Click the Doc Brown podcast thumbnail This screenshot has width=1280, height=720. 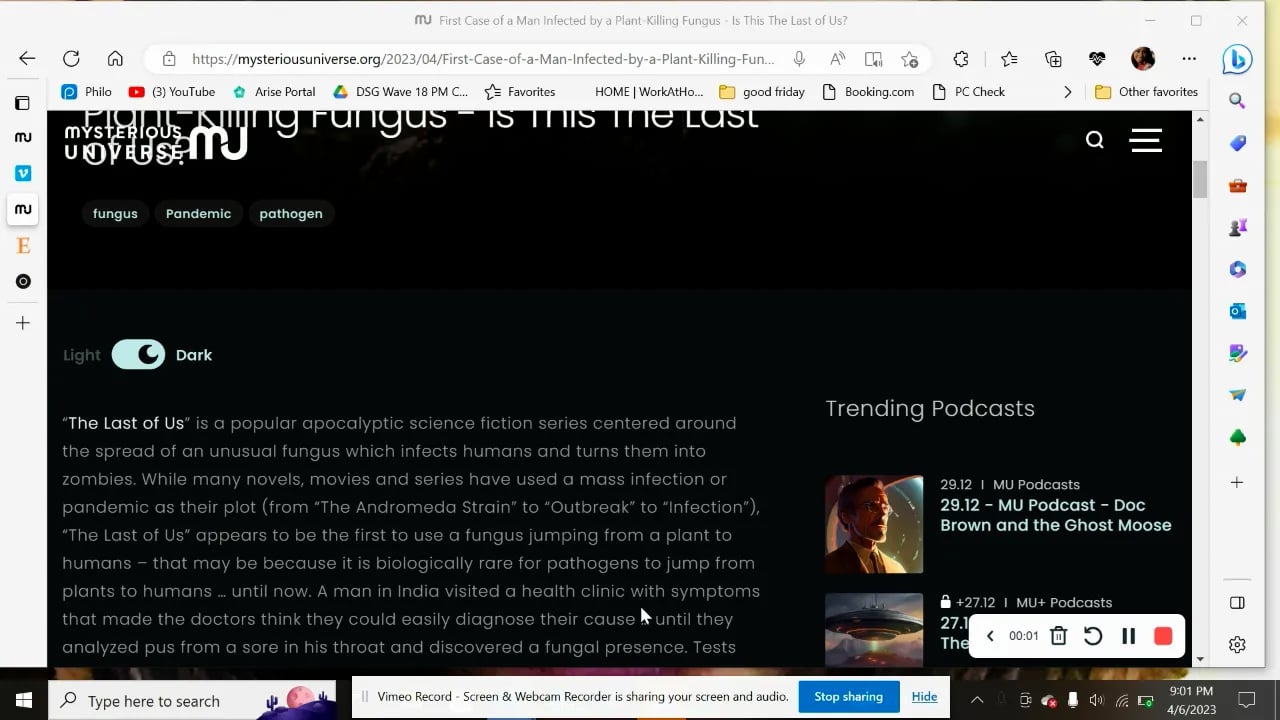point(874,524)
